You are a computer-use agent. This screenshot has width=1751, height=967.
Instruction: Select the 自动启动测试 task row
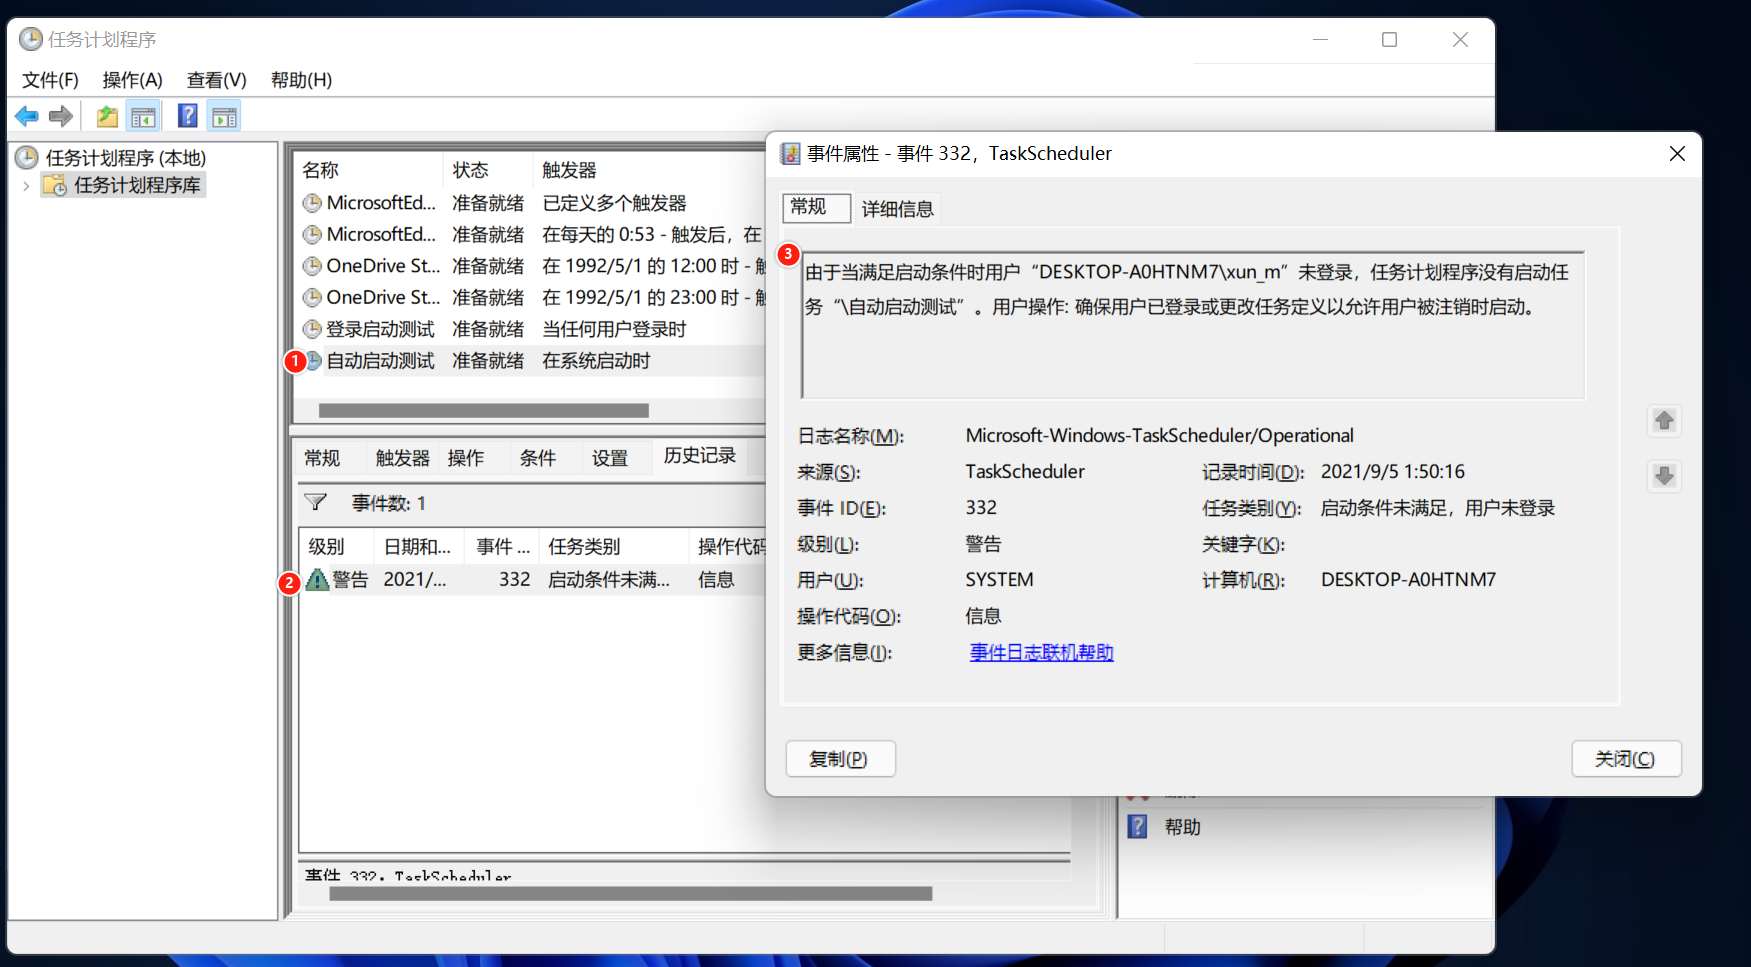coord(532,361)
